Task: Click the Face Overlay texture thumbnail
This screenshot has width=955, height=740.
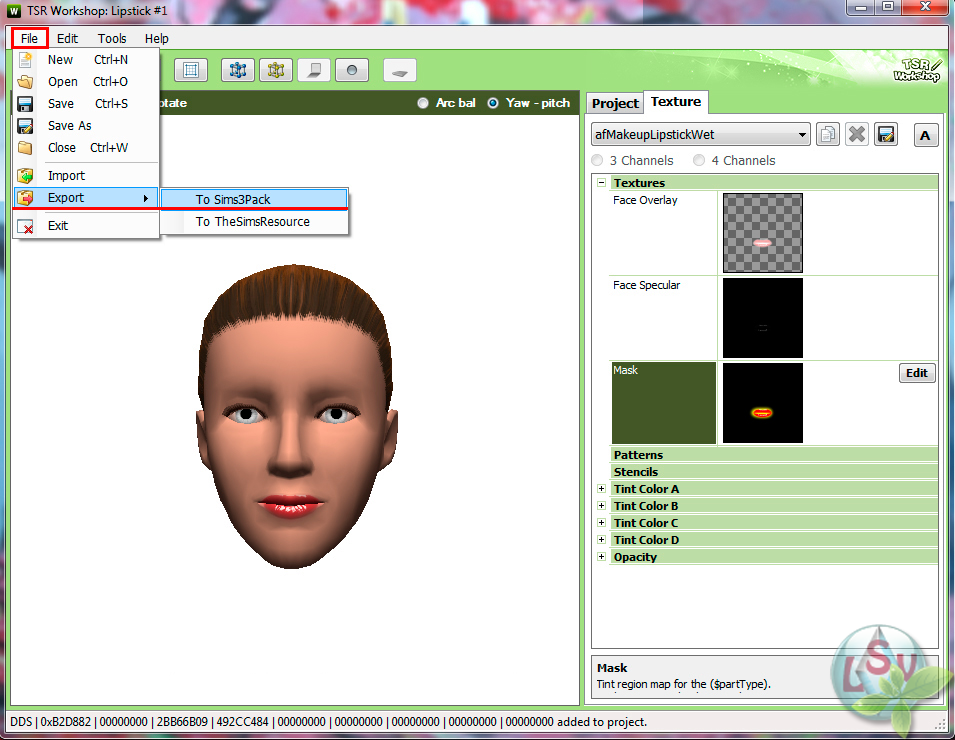Action: coord(763,233)
